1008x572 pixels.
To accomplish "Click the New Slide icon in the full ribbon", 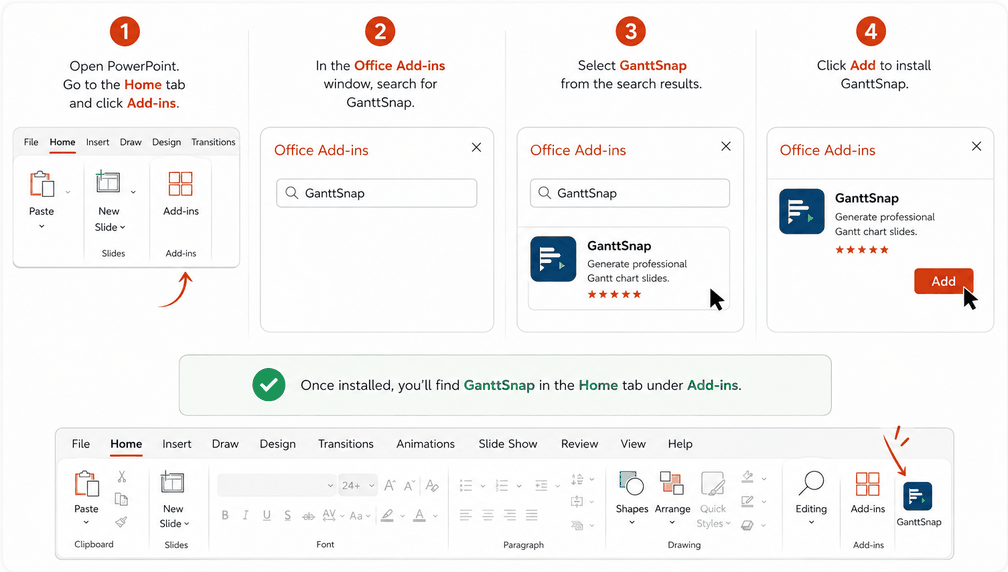I will coord(172,483).
